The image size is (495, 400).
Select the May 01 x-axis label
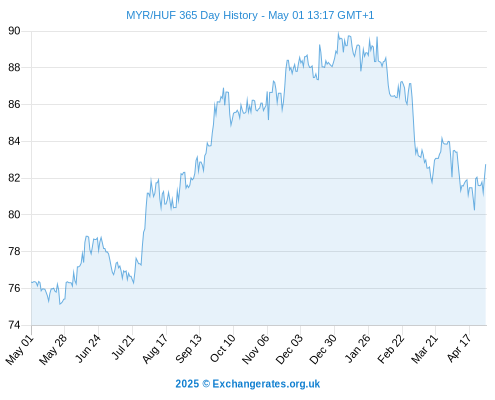[20, 349]
